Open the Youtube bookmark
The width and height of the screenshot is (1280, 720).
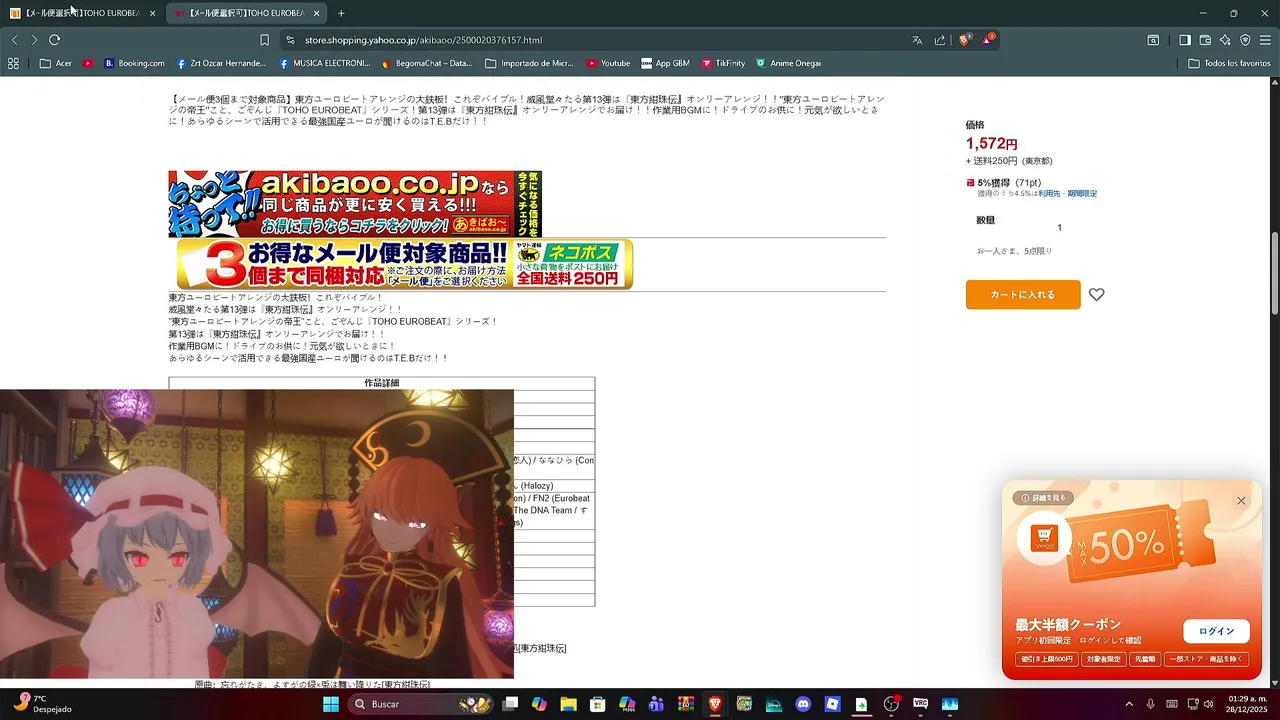pyautogui.click(x=608, y=63)
